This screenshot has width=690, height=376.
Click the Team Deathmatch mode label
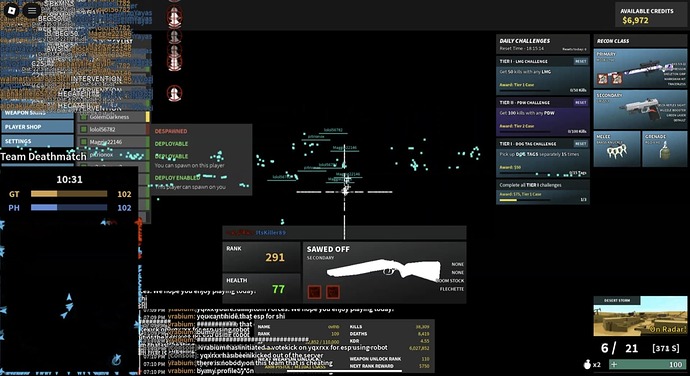tap(43, 156)
